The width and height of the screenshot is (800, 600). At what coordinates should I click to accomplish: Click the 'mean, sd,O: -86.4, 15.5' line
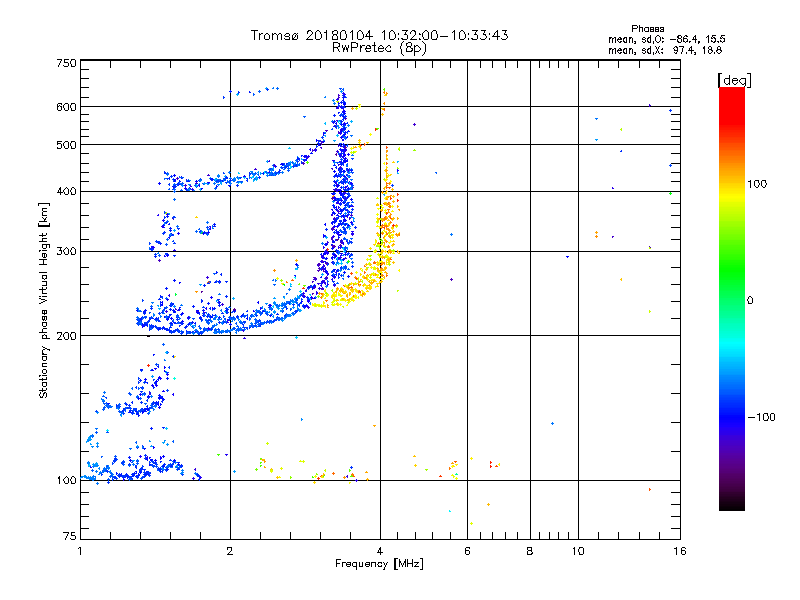(667, 39)
